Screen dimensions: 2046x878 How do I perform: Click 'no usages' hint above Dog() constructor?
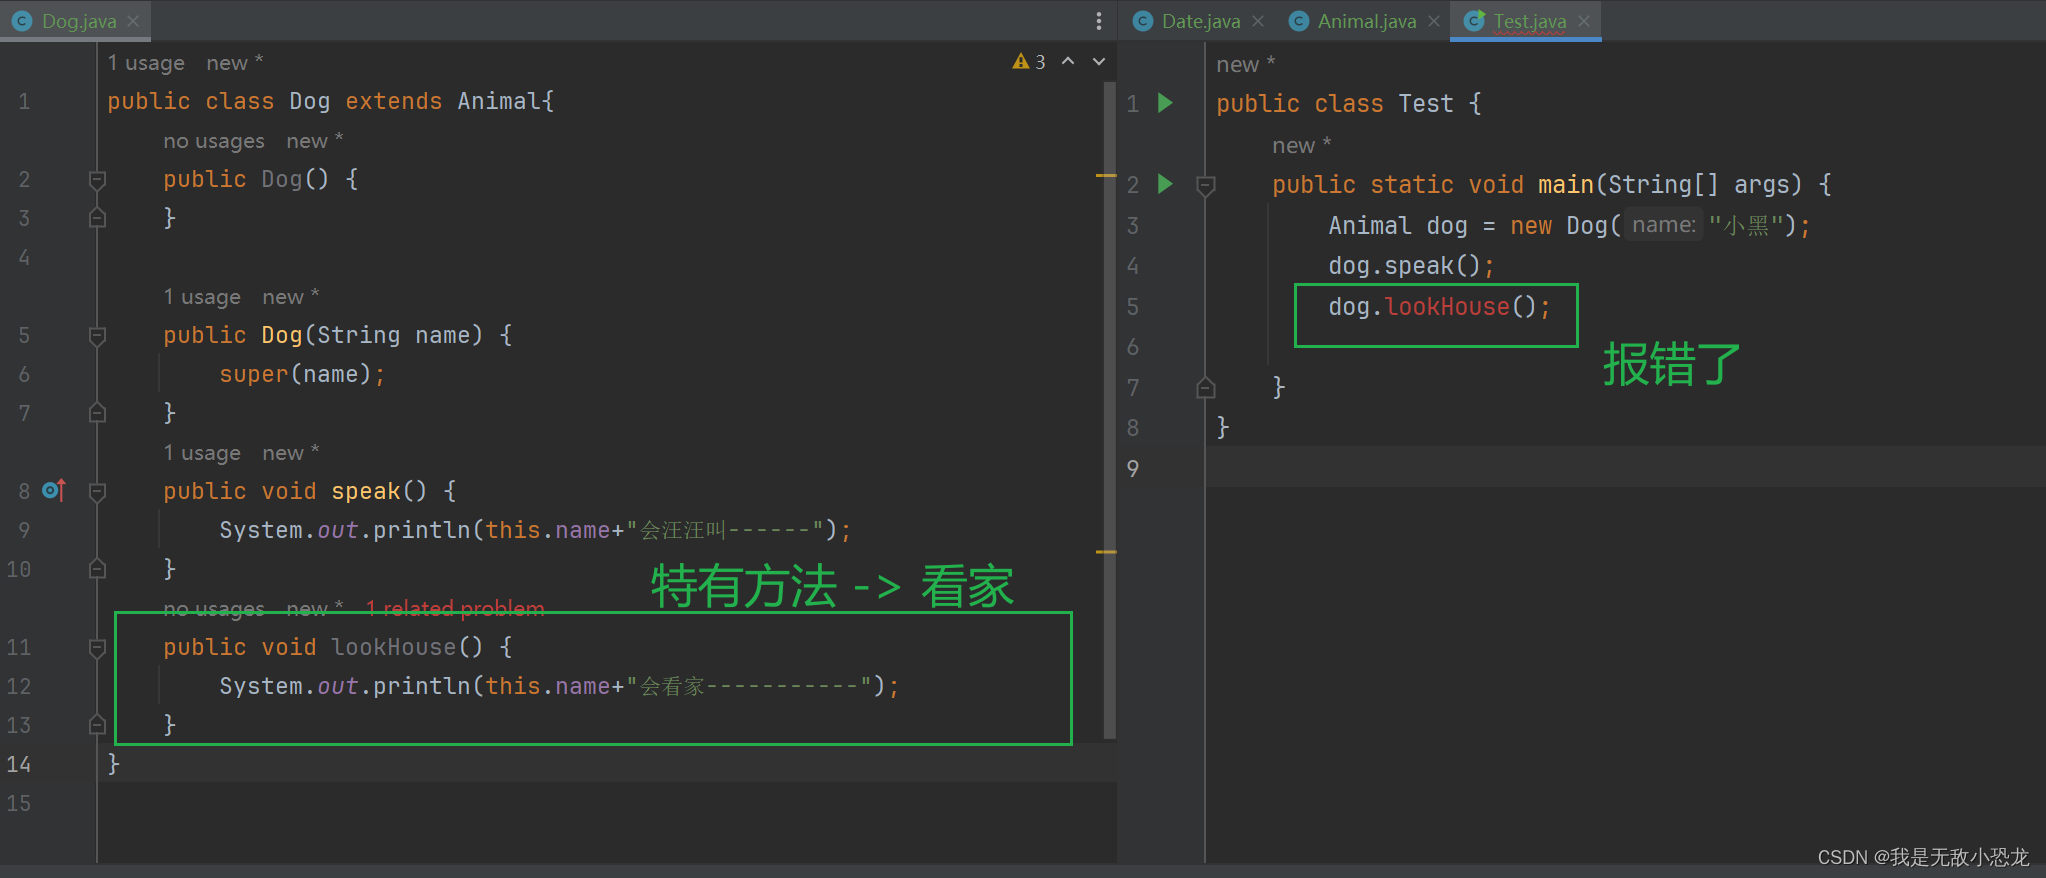pyautogui.click(x=214, y=141)
